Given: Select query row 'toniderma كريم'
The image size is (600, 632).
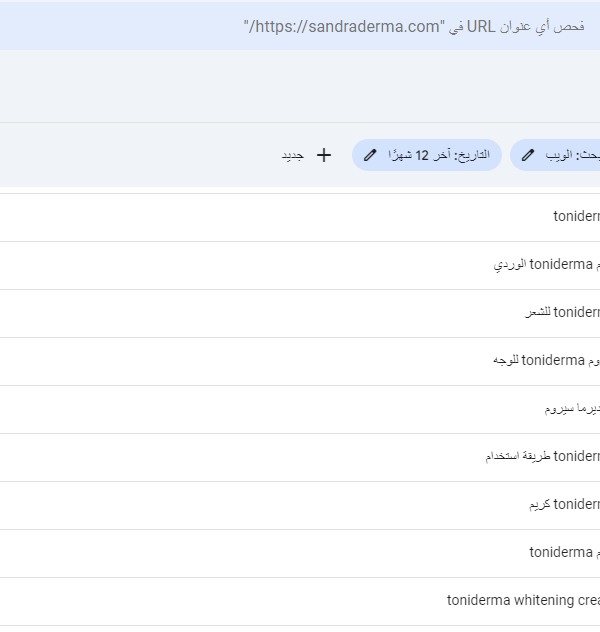Looking at the screenshot, I should (x=300, y=505).
